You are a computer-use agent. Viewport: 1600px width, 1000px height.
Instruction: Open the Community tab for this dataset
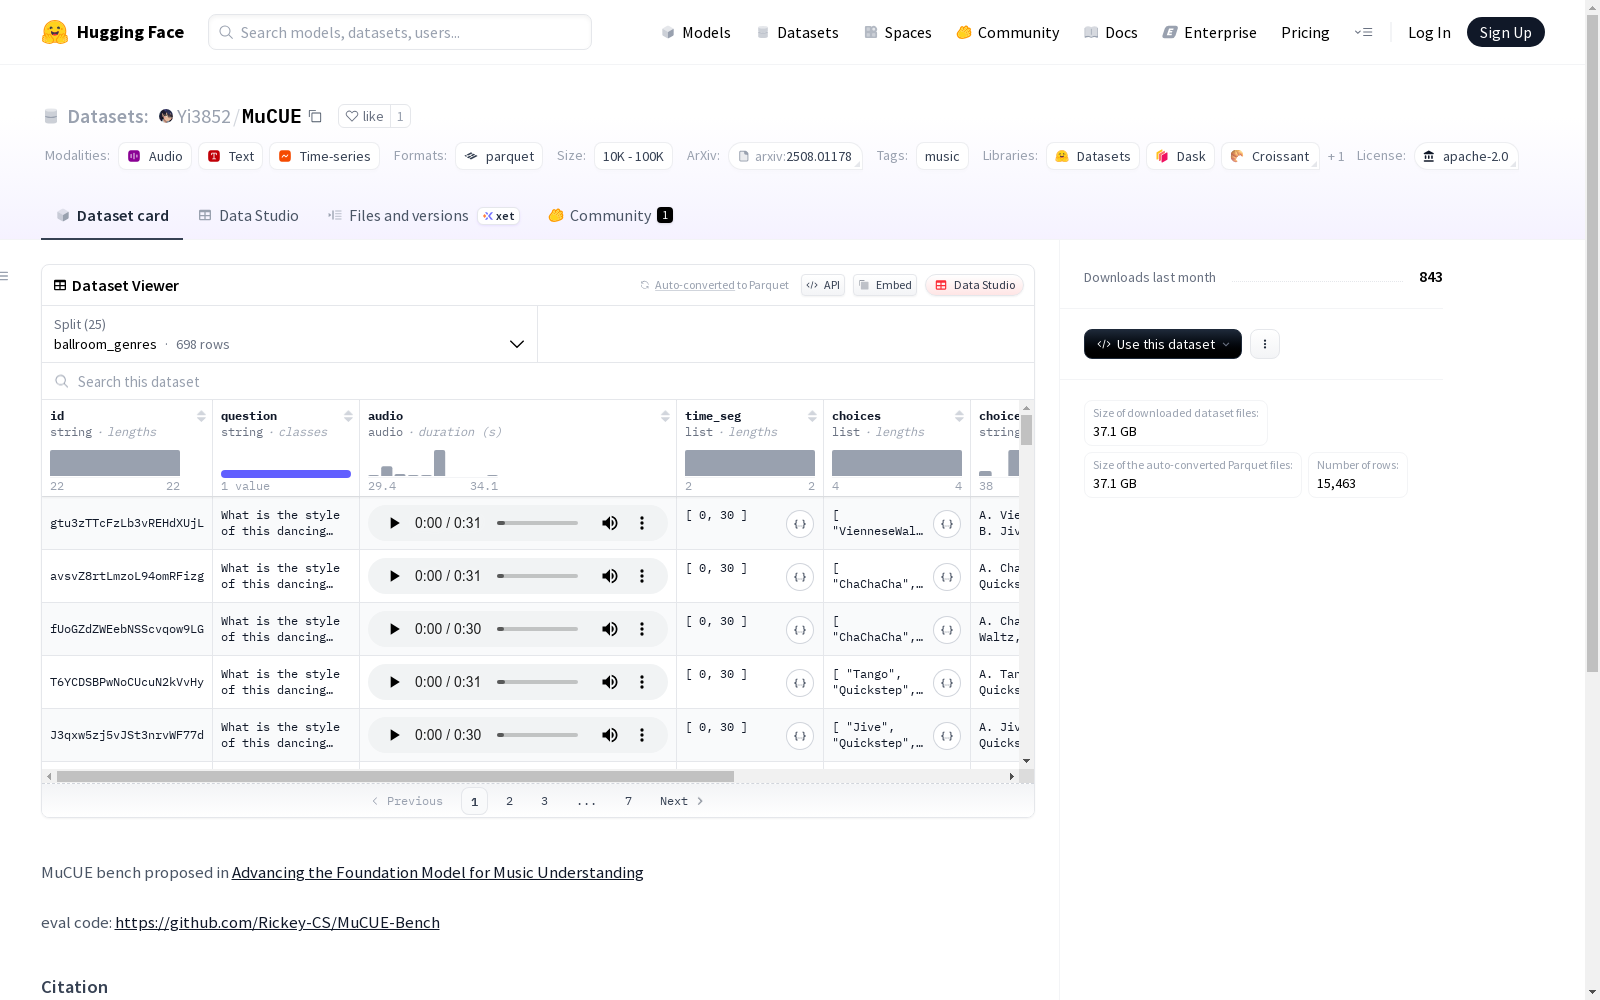(x=610, y=216)
